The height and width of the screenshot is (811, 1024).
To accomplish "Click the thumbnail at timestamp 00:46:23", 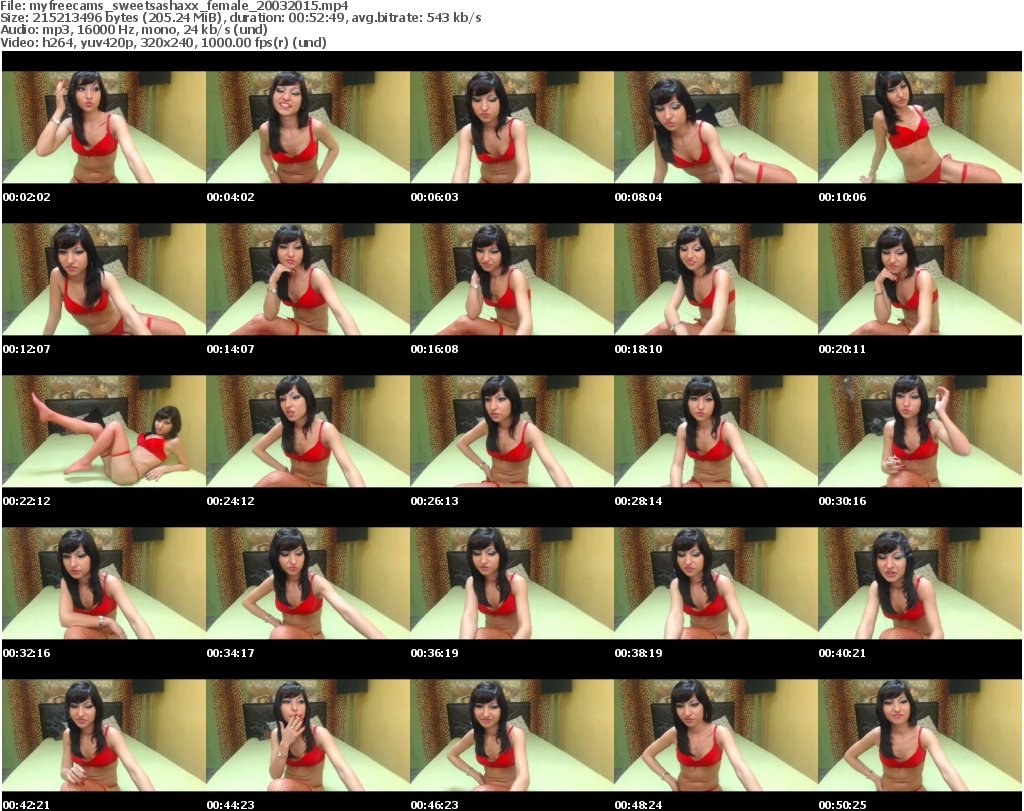I will click(512, 735).
